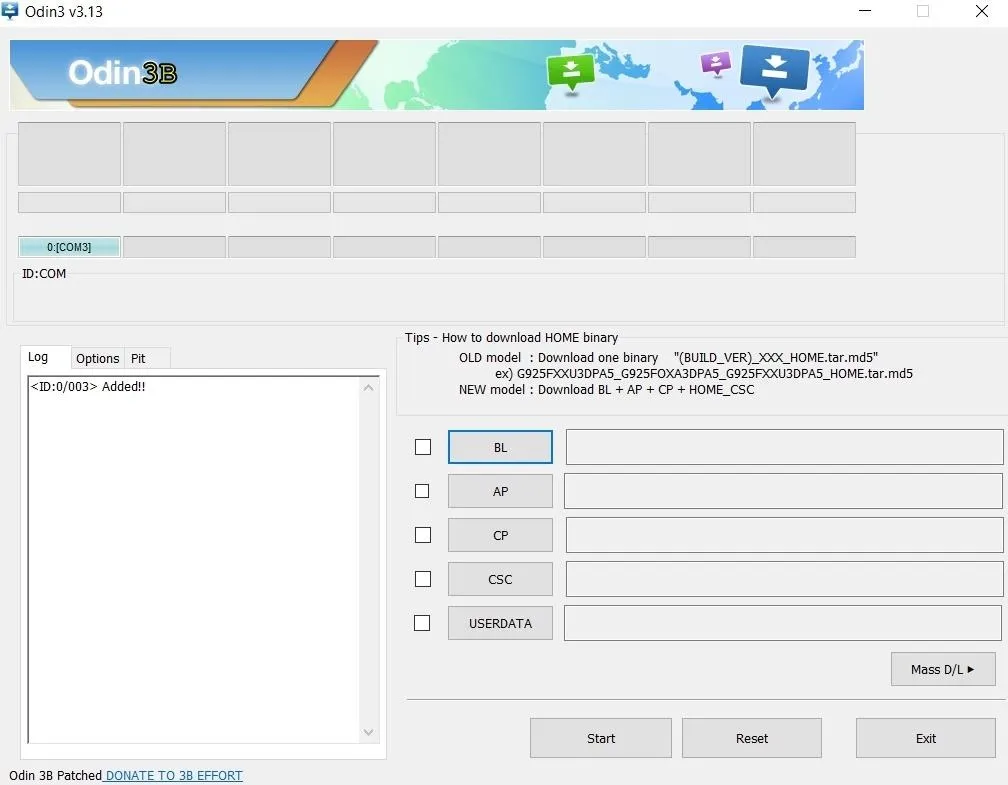Enable the CSC checkbox
Screen dimensions: 1008x785
[x=423, y=579]
